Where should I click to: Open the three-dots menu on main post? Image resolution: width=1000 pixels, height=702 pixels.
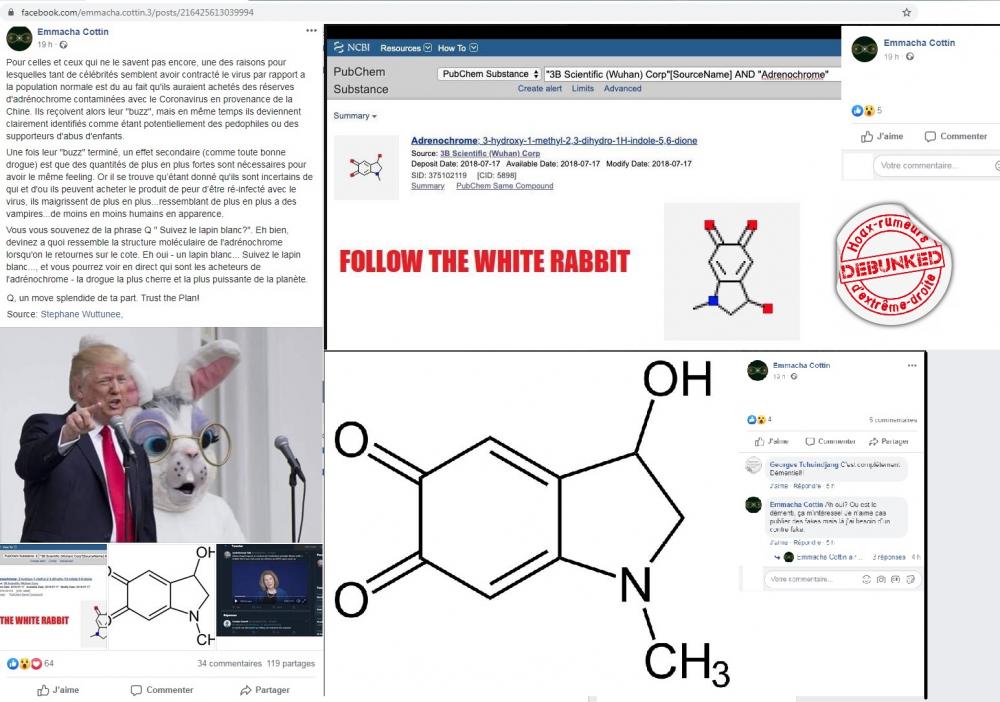point(311,31)
